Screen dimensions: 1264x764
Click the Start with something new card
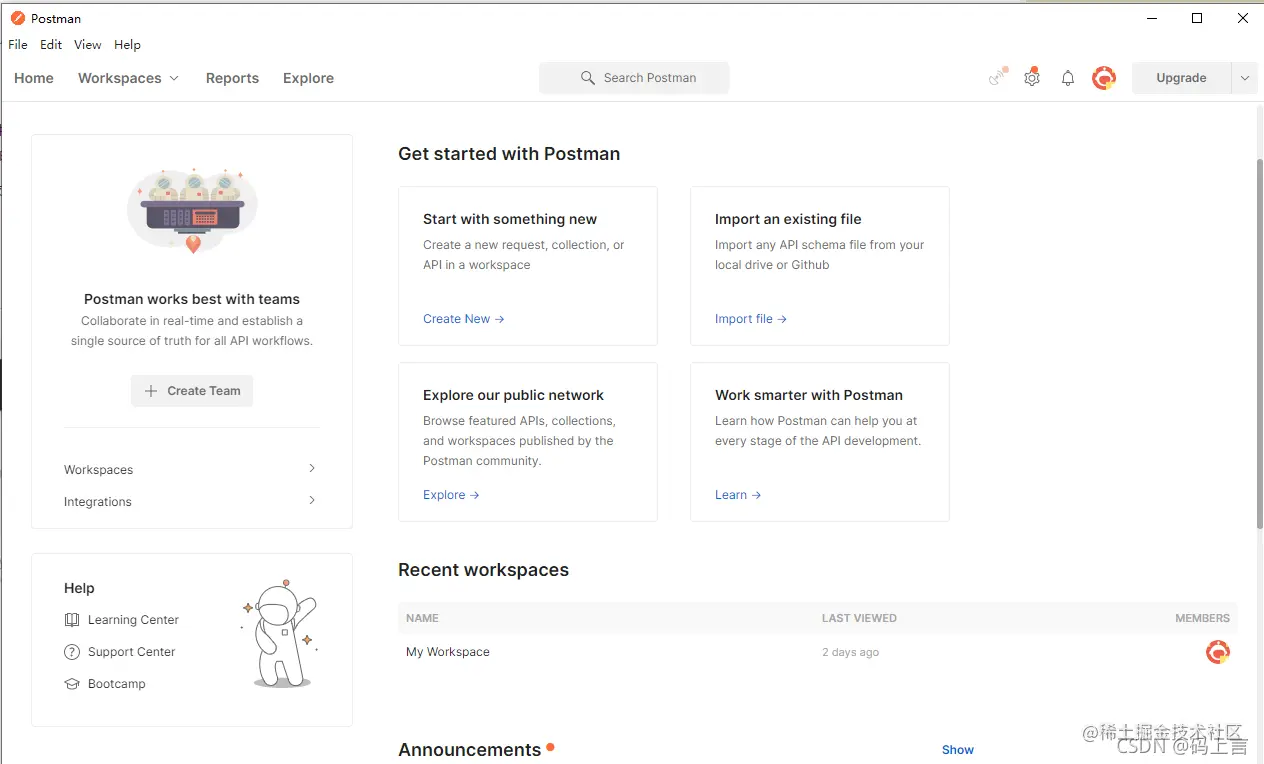point(528,266)
